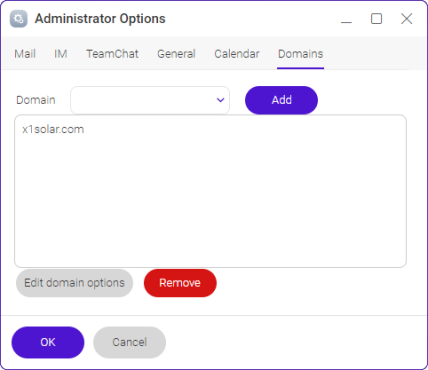This screenshot has width=428, height=370.
Task: Click Edit domain options button
Action: click(x=74, y=283)
